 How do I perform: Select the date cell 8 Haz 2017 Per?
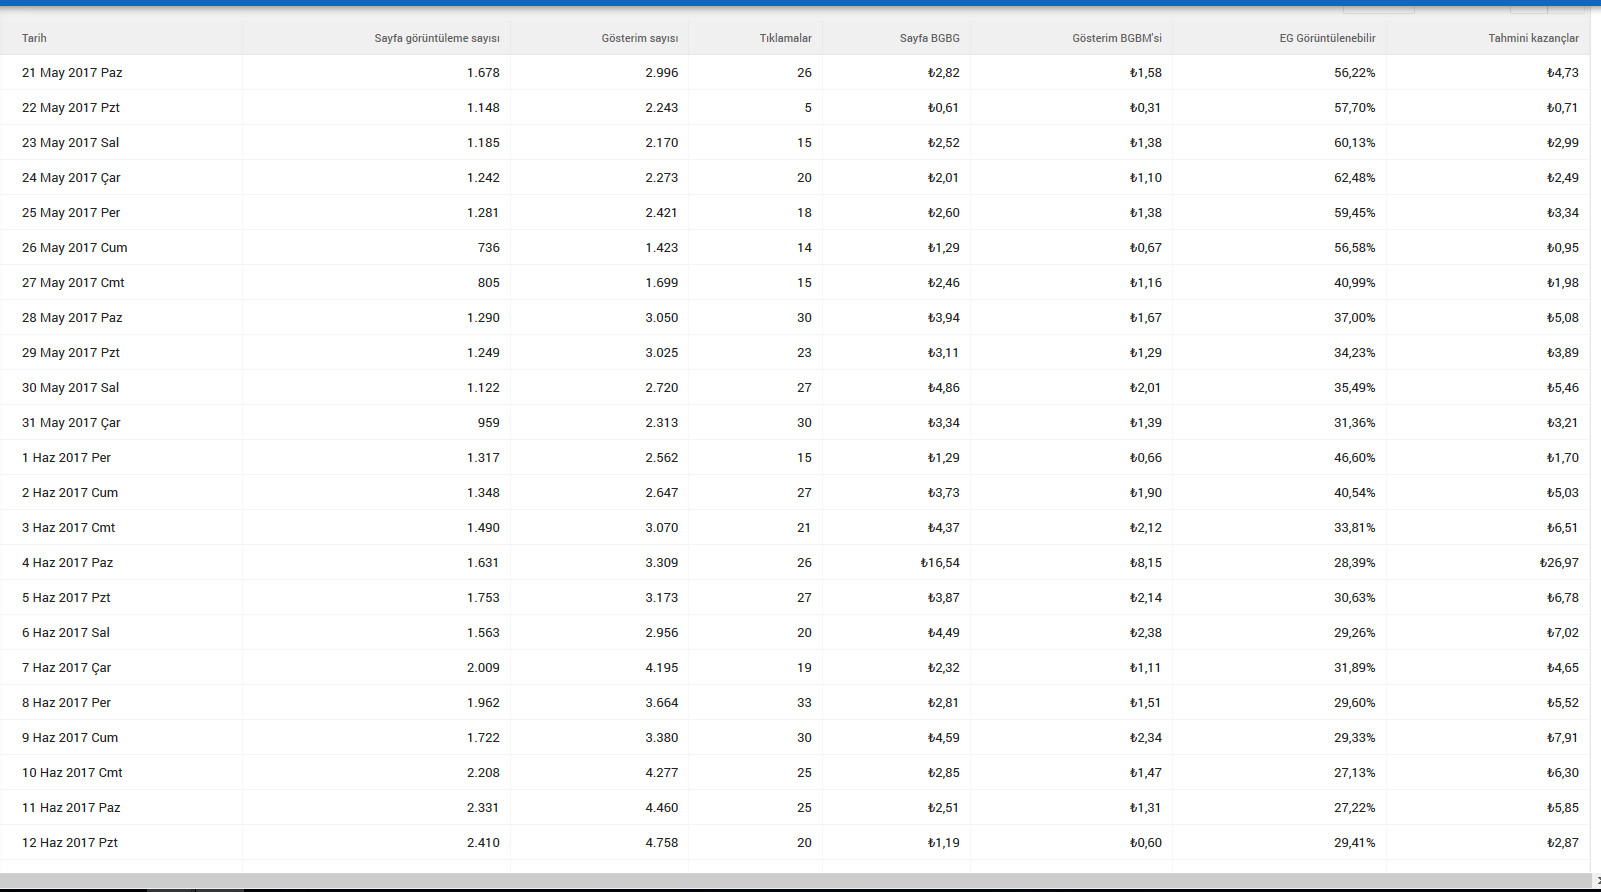tap(66, 703)
